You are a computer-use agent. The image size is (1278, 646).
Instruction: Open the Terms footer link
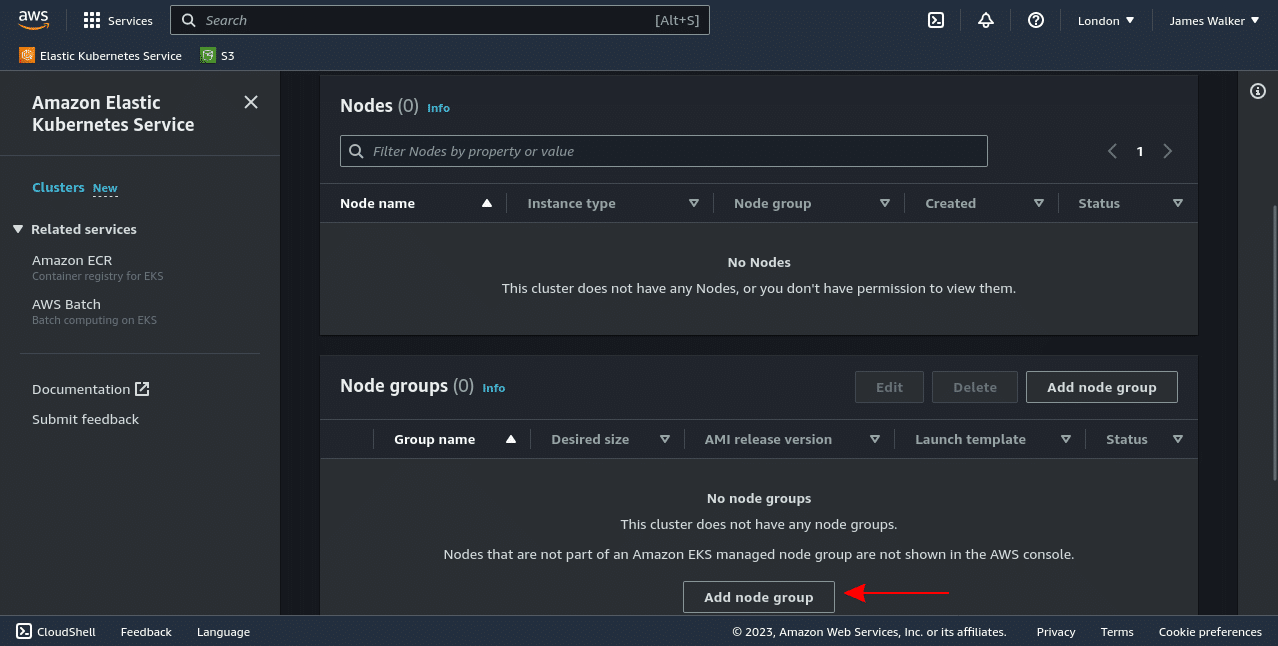(1117, 632)
